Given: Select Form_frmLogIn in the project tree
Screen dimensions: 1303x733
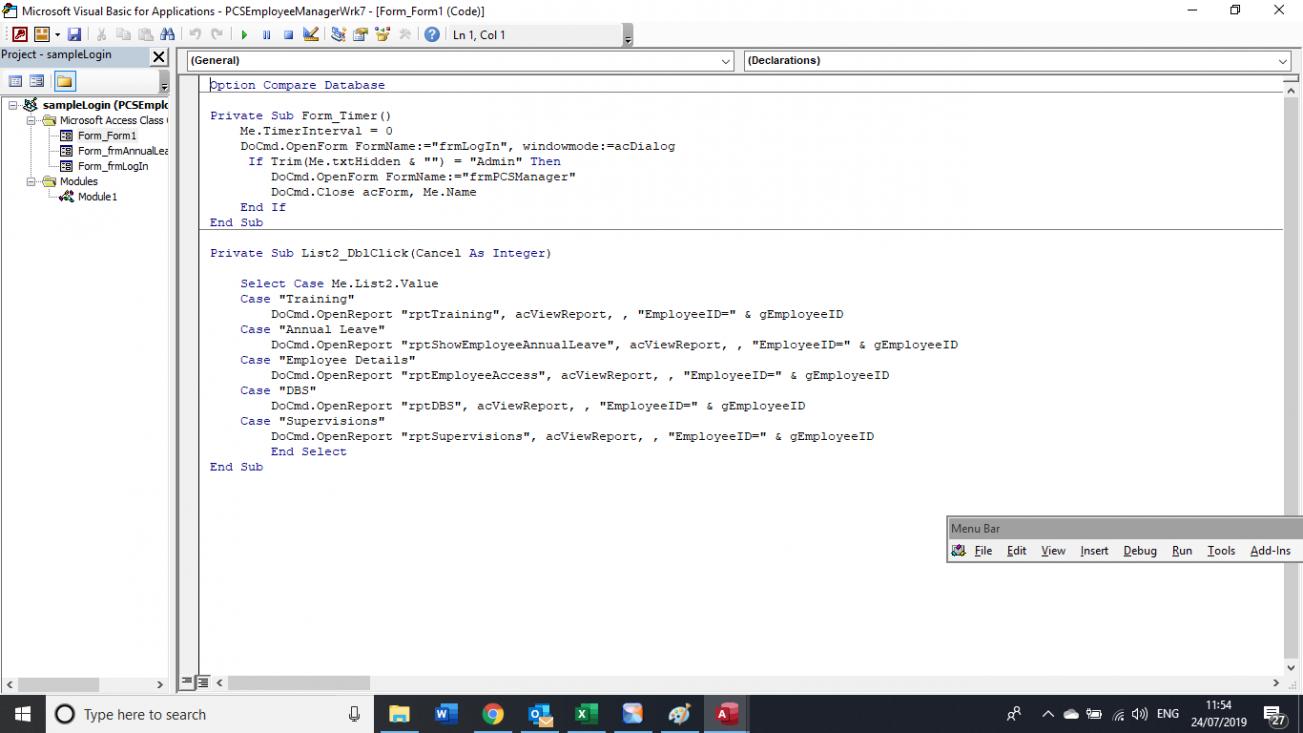Looking at the screenshot, I should click(113, 166).
